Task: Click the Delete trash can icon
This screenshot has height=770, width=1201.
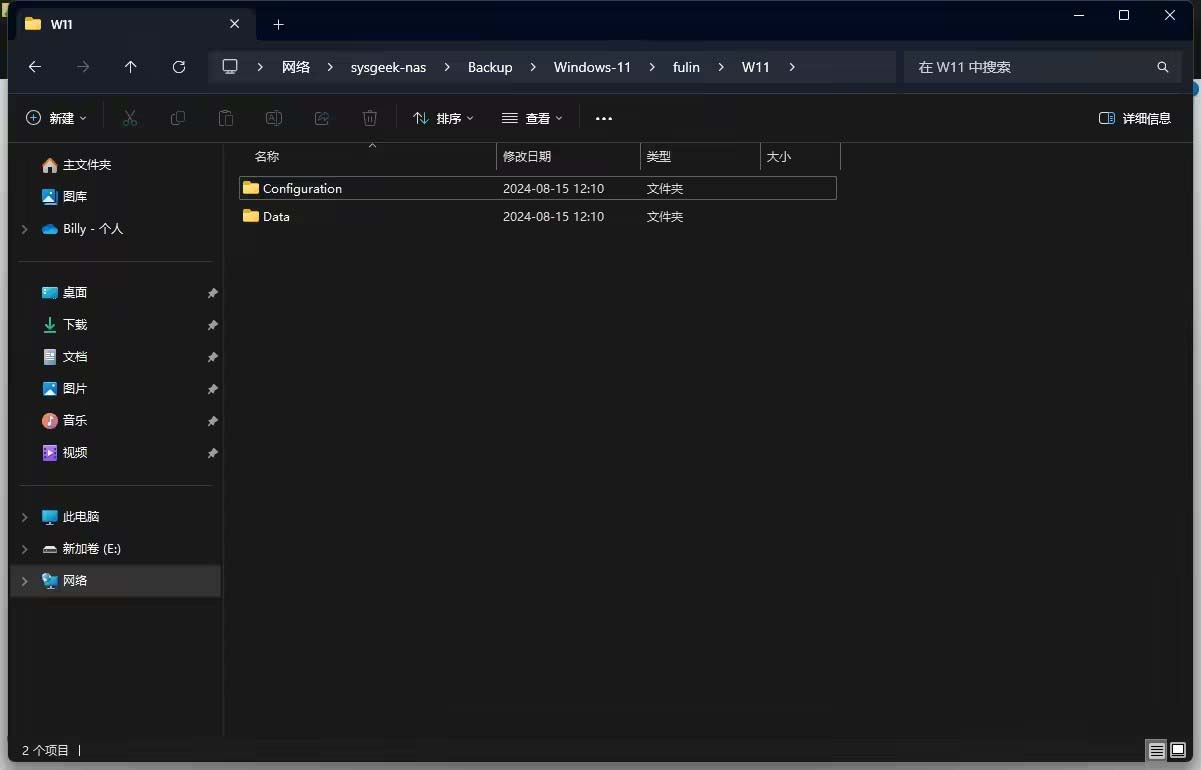Action: tap(370, 118)
